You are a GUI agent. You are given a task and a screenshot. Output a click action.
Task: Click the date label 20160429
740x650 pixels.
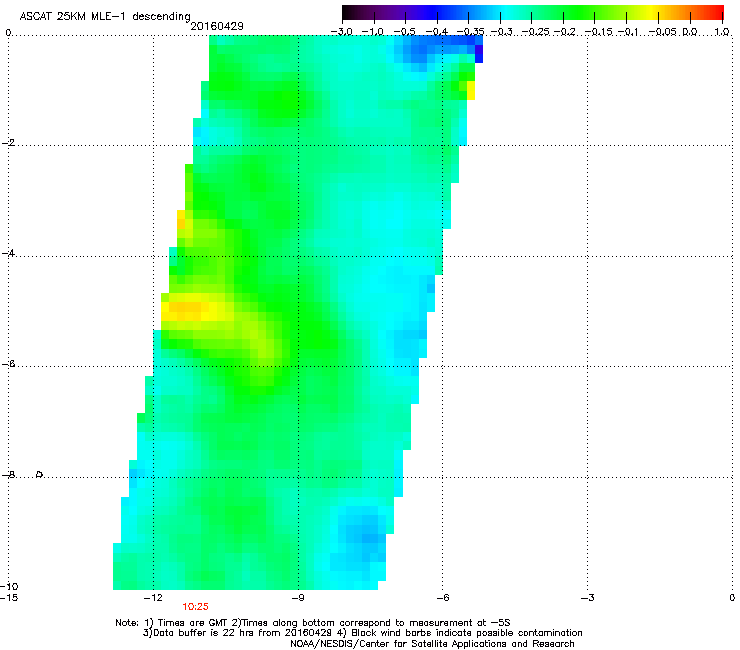217,26
